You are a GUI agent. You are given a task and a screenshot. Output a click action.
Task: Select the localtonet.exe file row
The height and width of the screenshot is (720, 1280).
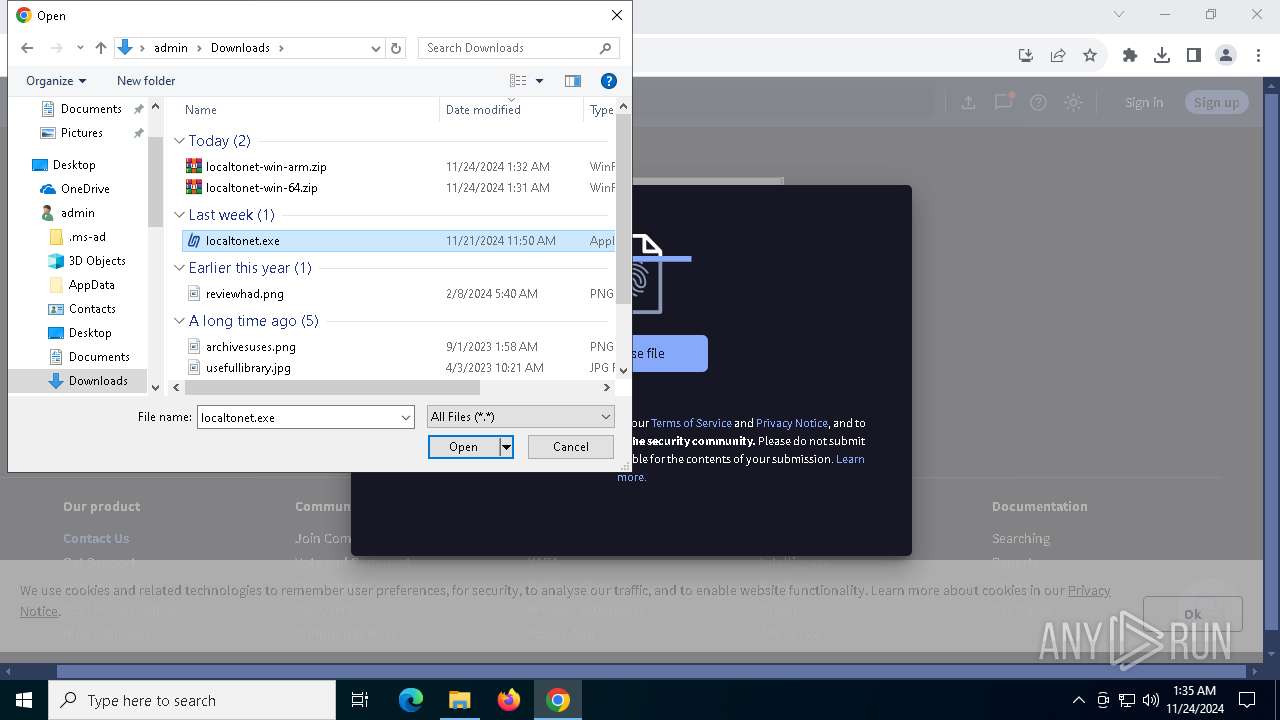pyautogui.click(x=398, y=241)
